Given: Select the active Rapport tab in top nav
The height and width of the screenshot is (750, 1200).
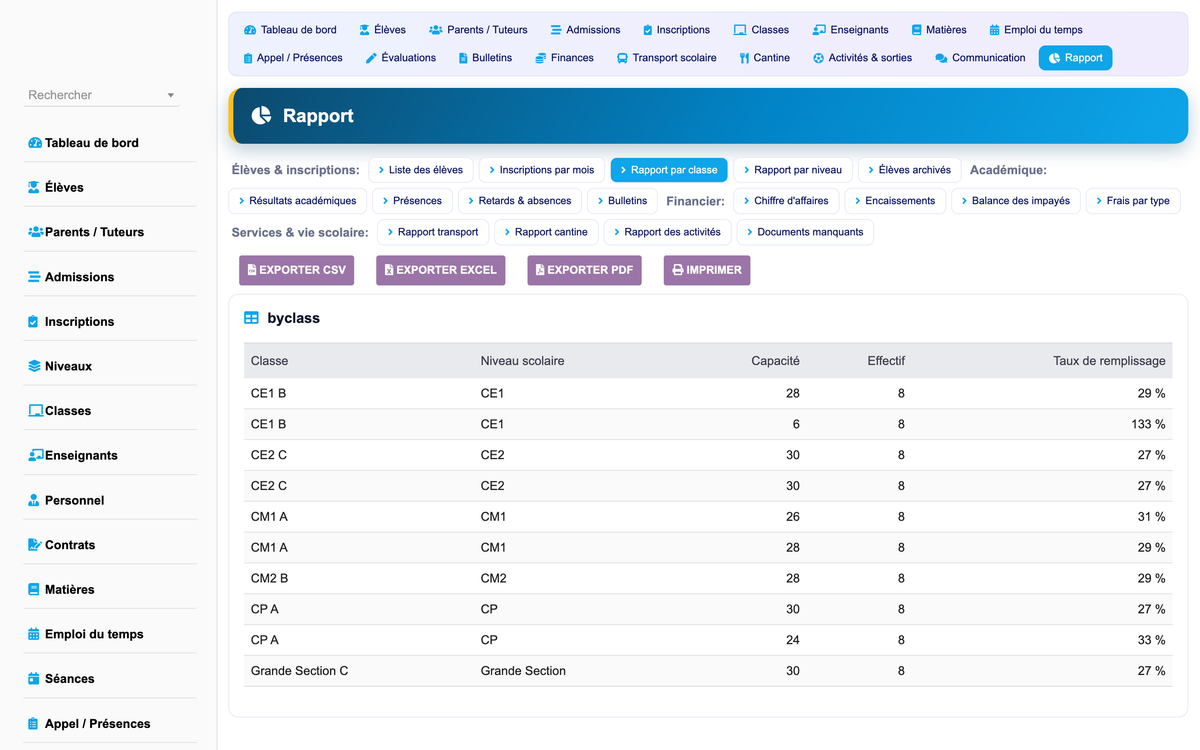Looking at the screenshot, I should [1075, 58].
